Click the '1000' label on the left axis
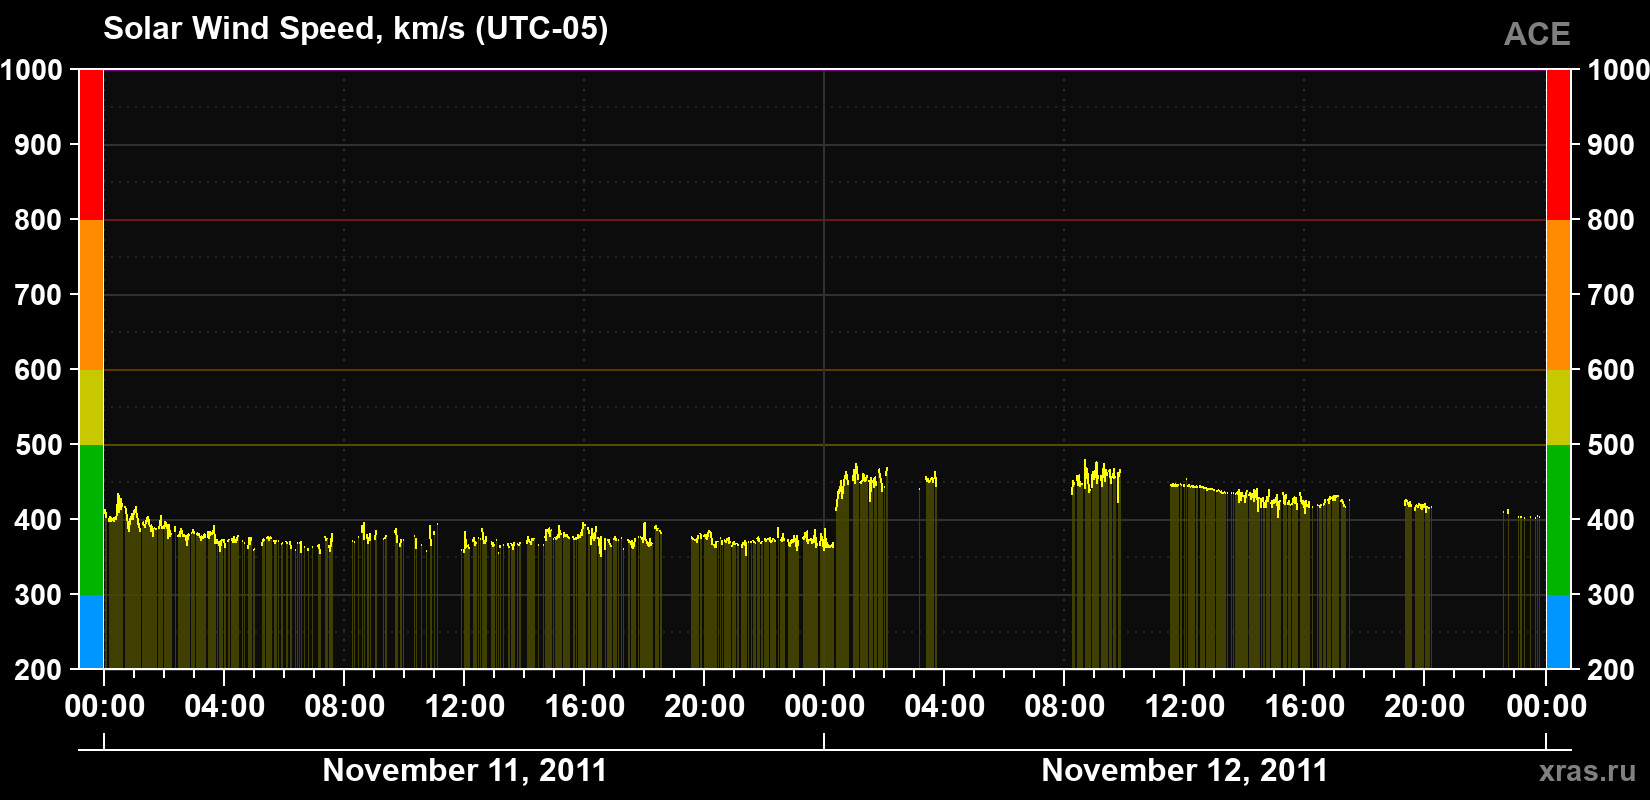 32,70
